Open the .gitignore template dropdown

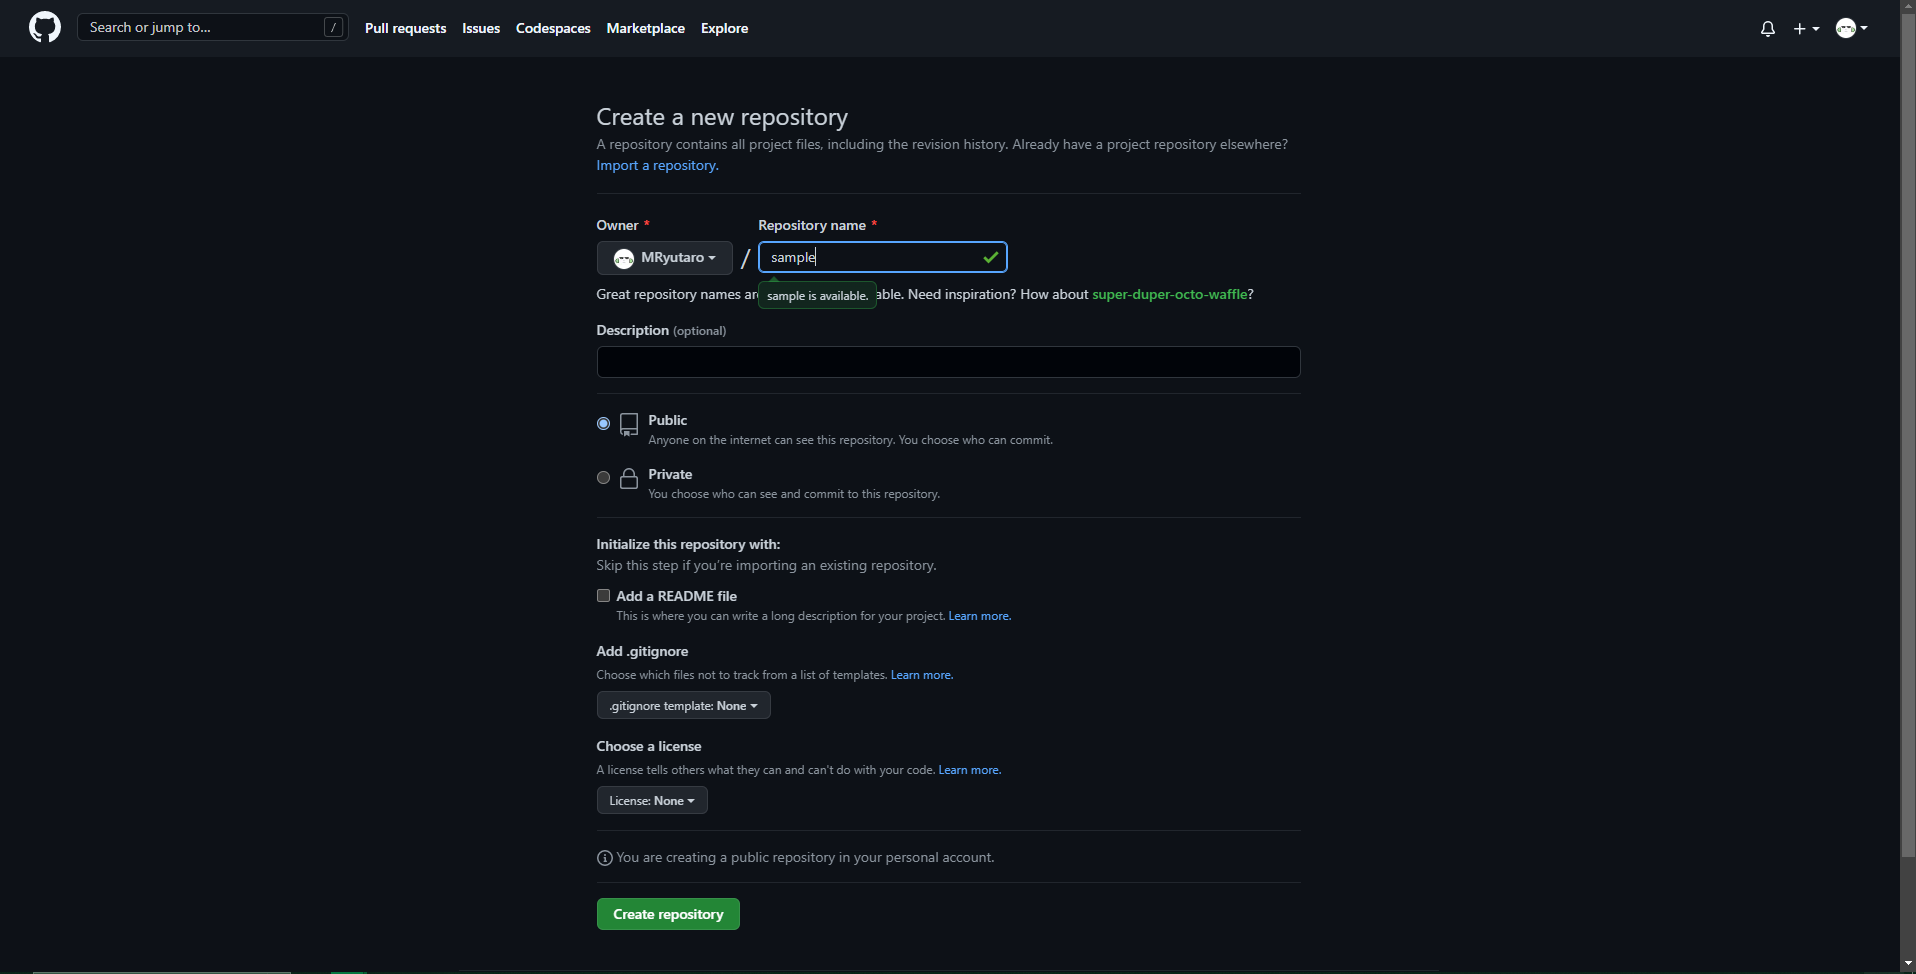683,705
